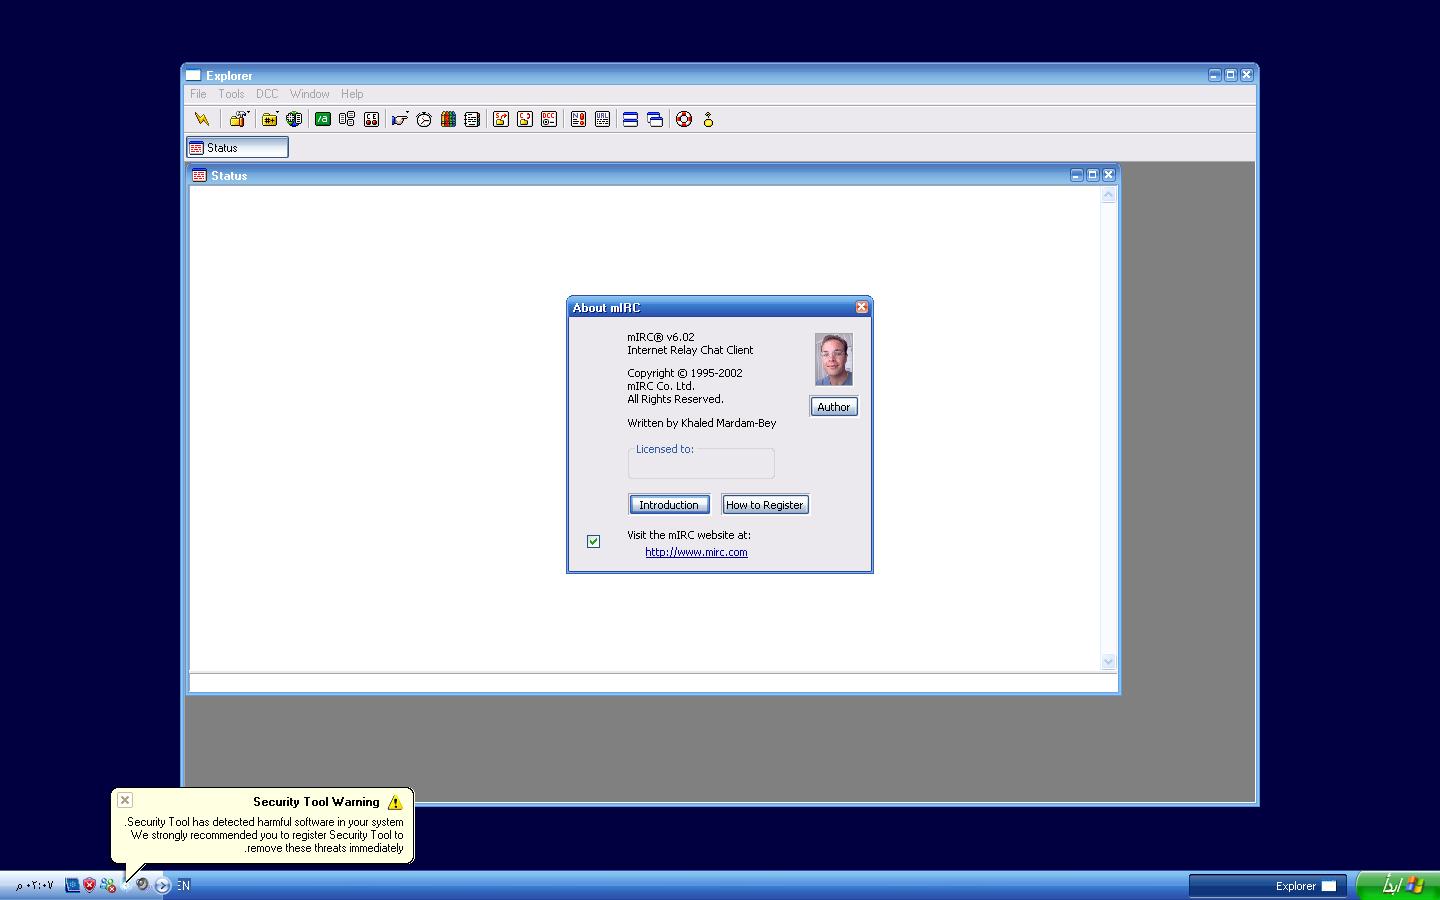Image resolution: width=1440 pixels, height=900 pixels.
Task: Click the Popups editor toolbar icon
Action: (x=347, y=119)
